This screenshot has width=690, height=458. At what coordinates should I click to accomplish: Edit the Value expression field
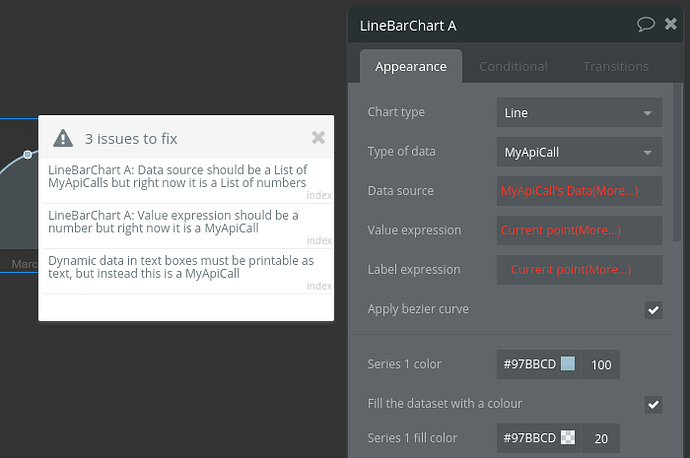coord(579,231)
